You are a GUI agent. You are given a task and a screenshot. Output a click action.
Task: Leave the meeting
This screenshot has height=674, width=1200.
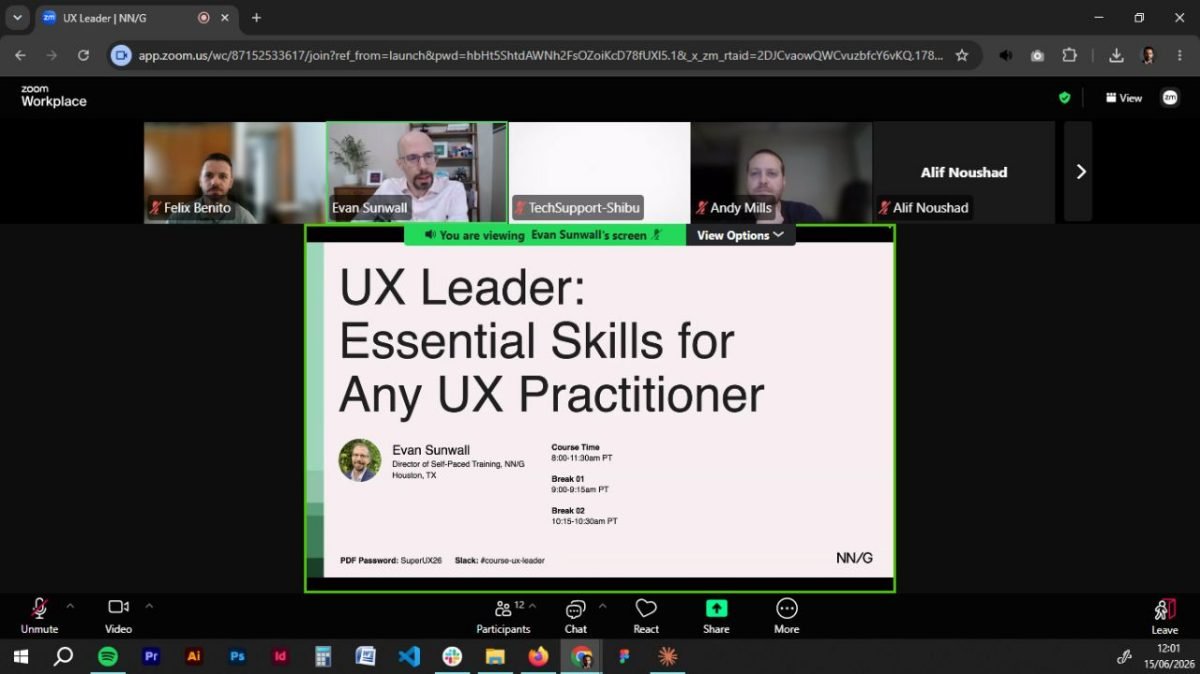coord(1164,617)
